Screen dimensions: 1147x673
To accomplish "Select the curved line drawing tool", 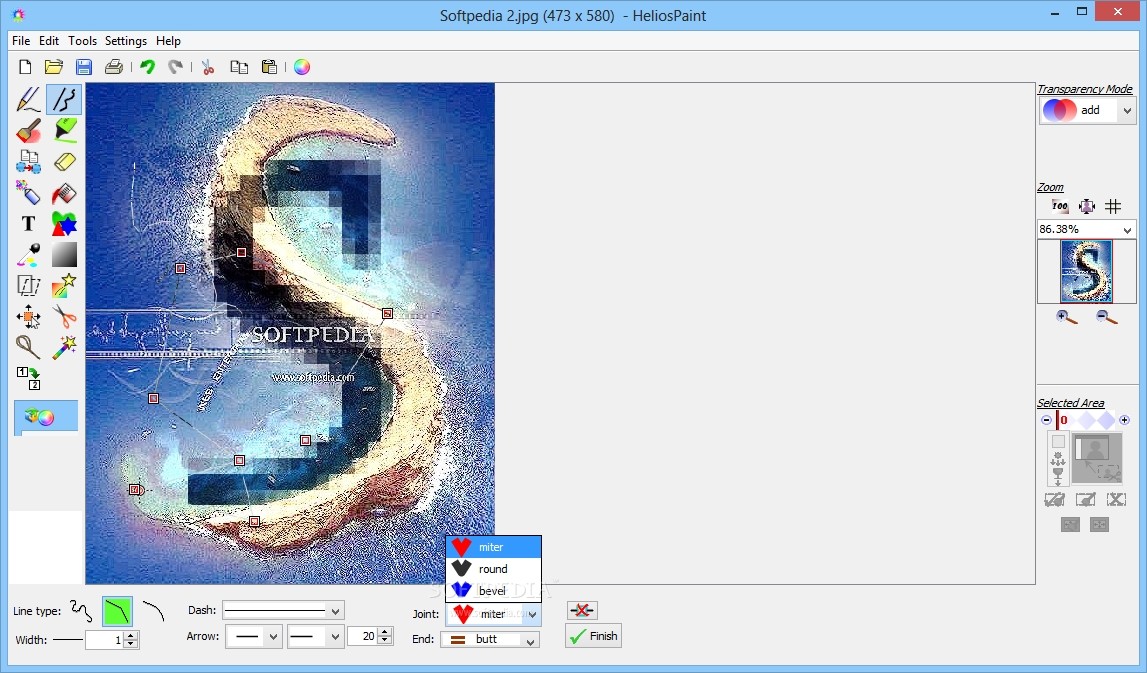I will [x=64, y=99].
